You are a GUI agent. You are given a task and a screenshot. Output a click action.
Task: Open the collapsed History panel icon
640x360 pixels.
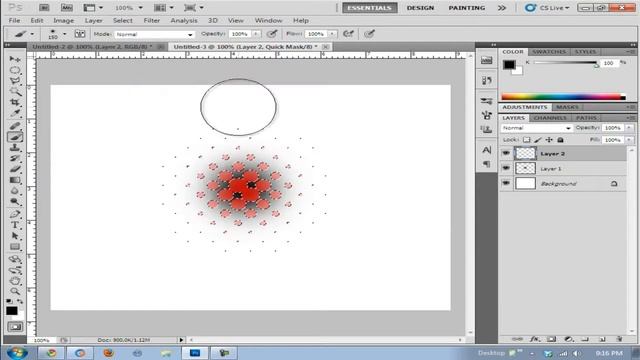pyautogui.click(x=486, y=80)
